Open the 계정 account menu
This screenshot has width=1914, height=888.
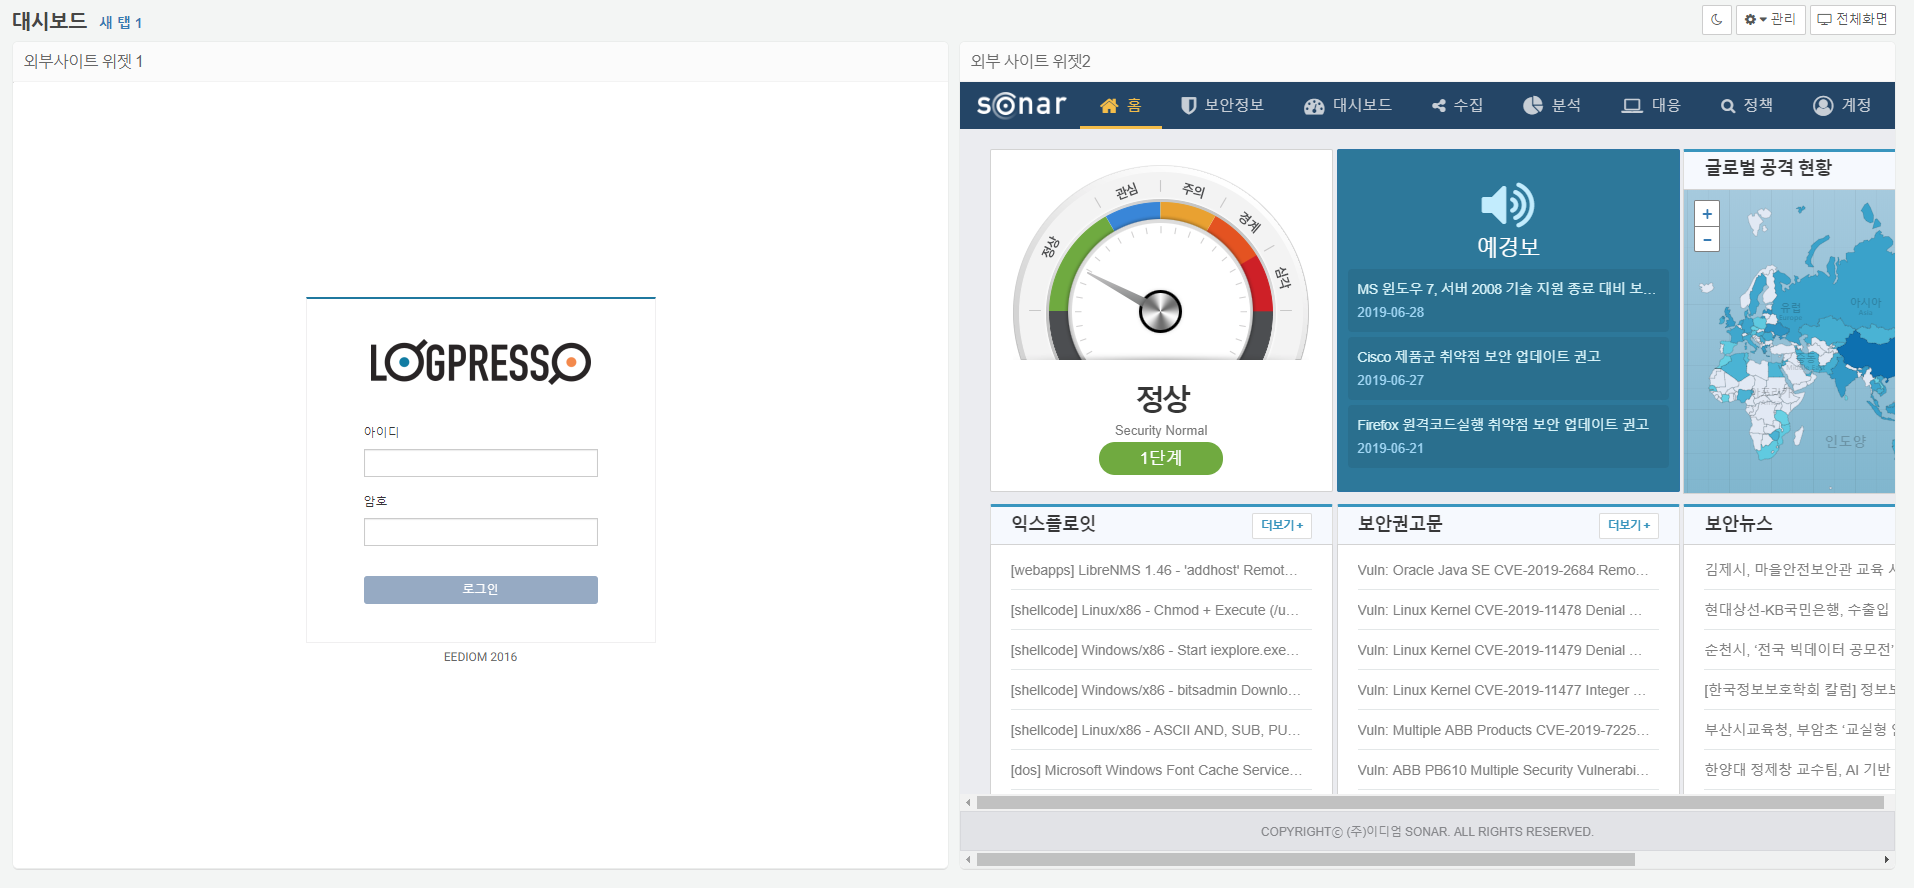coord(1842,105)
